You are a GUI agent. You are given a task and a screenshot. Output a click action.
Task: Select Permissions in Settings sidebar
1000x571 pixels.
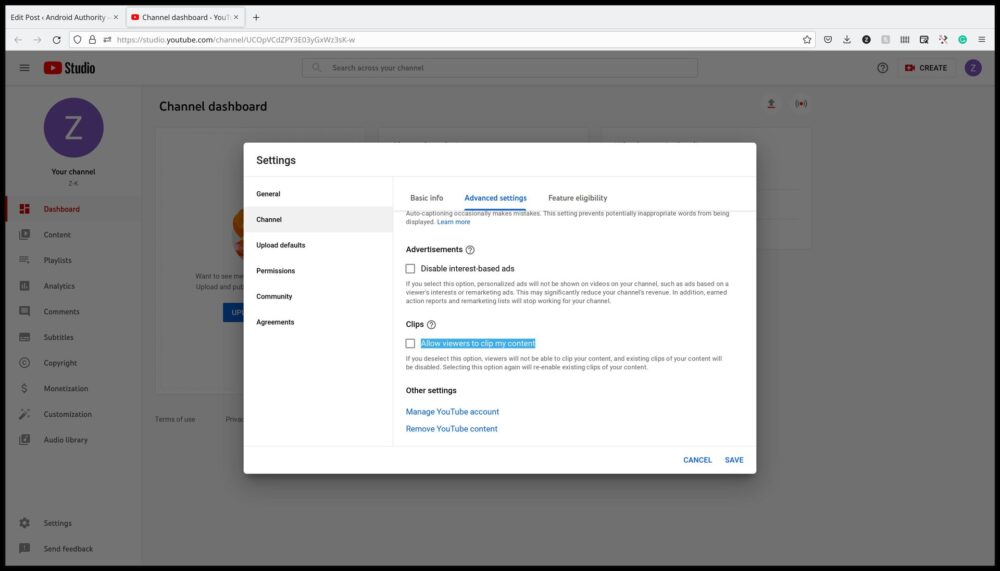318,271
